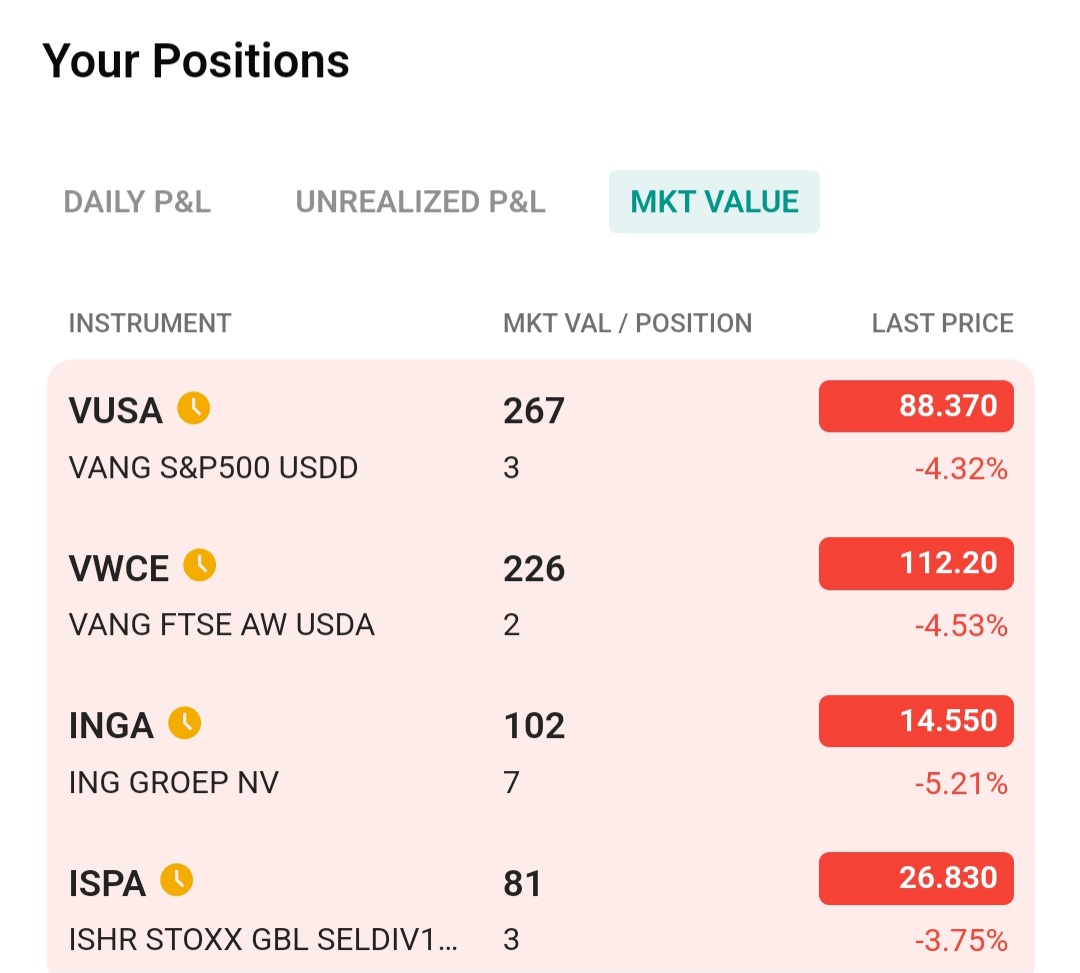Click the red 88.370 price badge
Image resolution: width=1080 pixels, height=973 pixels.
pyautogui.click(x=916, y=406)
